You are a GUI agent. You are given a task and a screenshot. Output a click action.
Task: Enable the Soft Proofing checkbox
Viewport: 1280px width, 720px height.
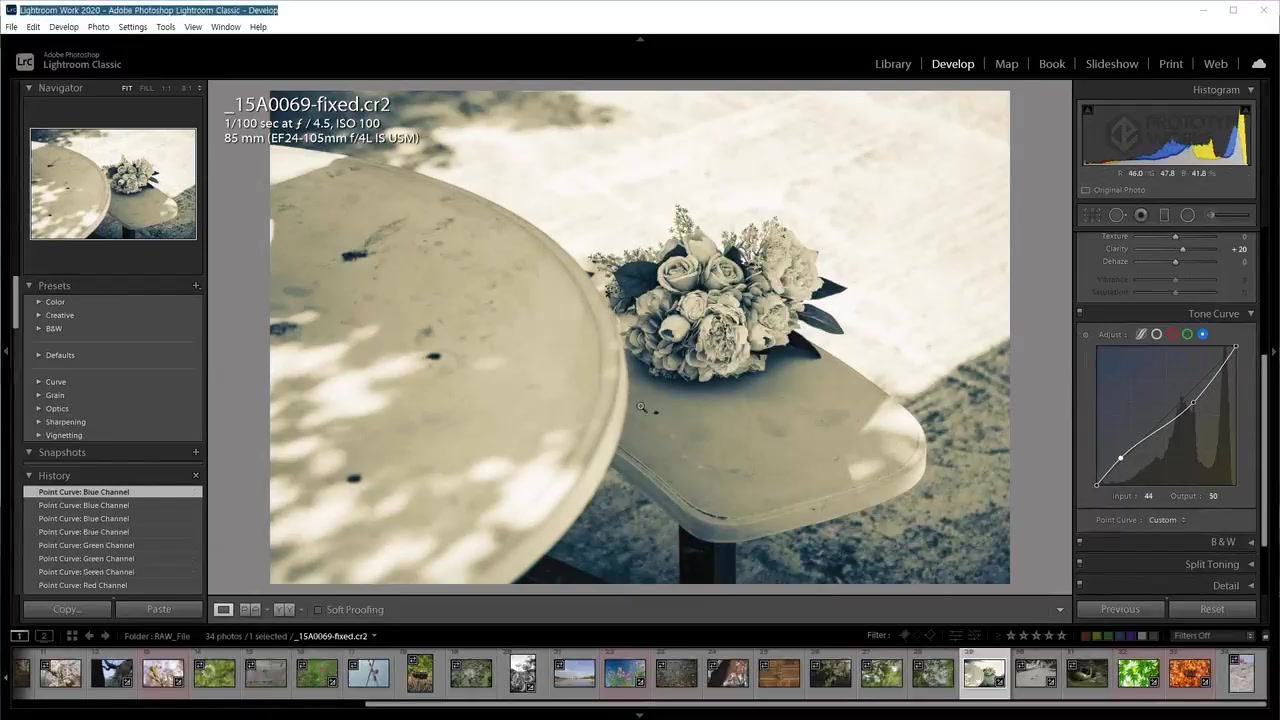[x=318, y=610]
